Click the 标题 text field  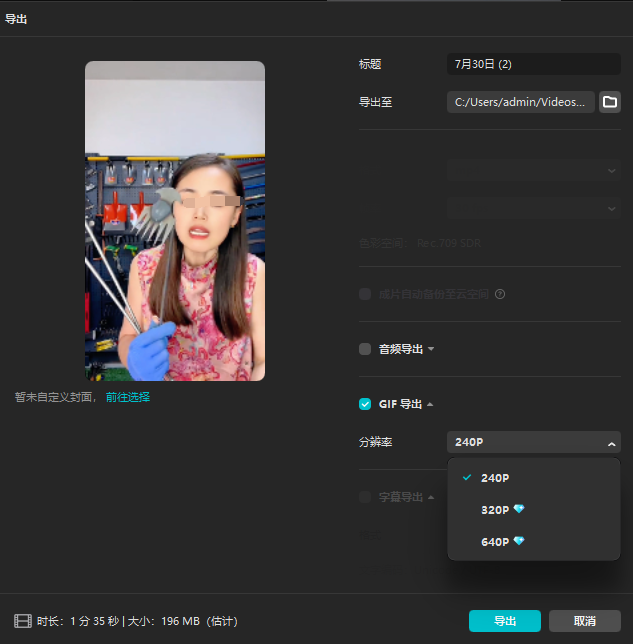coord(533,64)
